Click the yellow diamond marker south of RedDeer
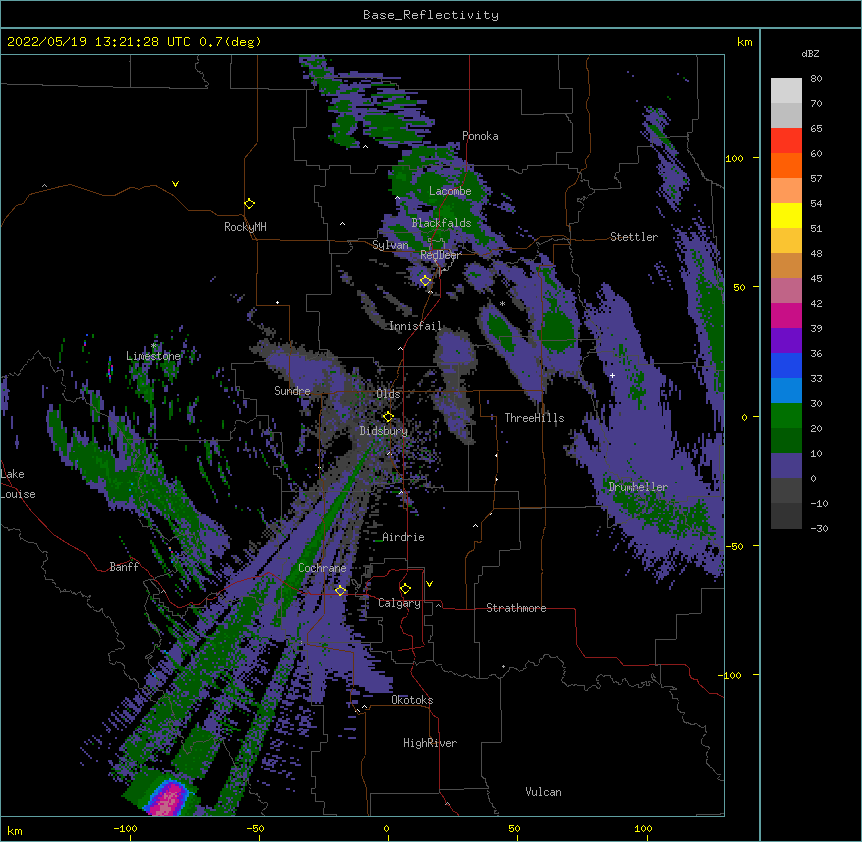 426,281
